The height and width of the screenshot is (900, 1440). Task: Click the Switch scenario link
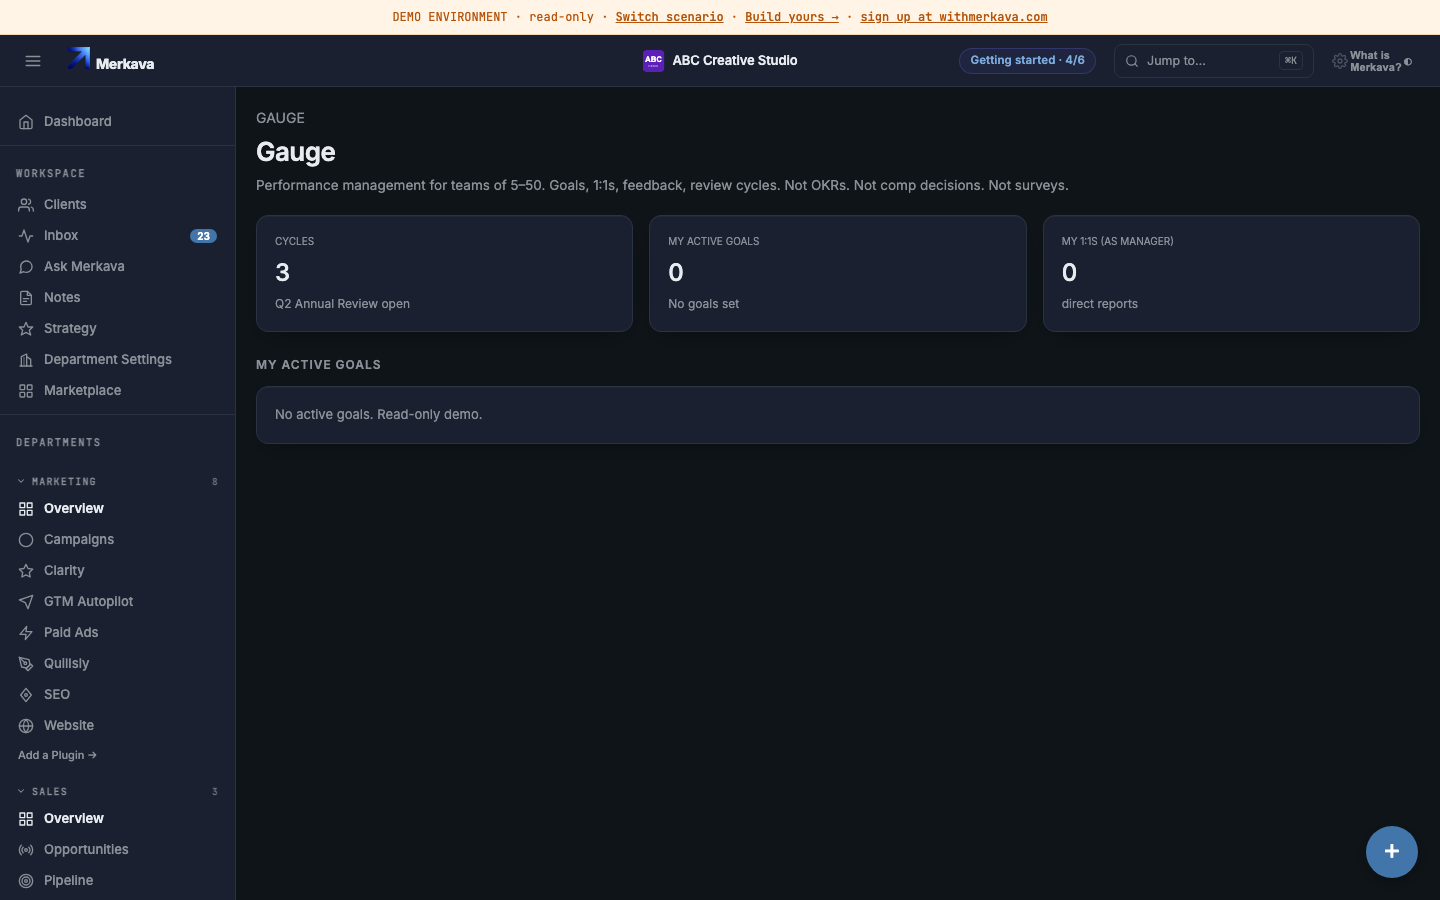(669, 17)
